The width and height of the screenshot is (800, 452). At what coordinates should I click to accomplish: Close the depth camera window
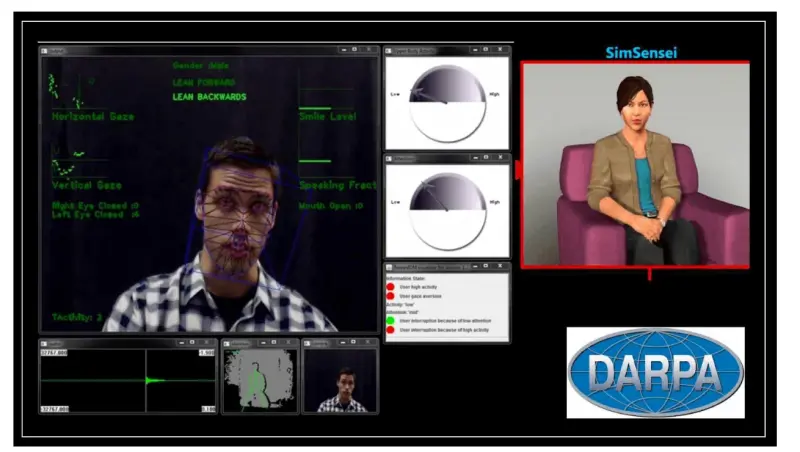(x=288, y=342)
